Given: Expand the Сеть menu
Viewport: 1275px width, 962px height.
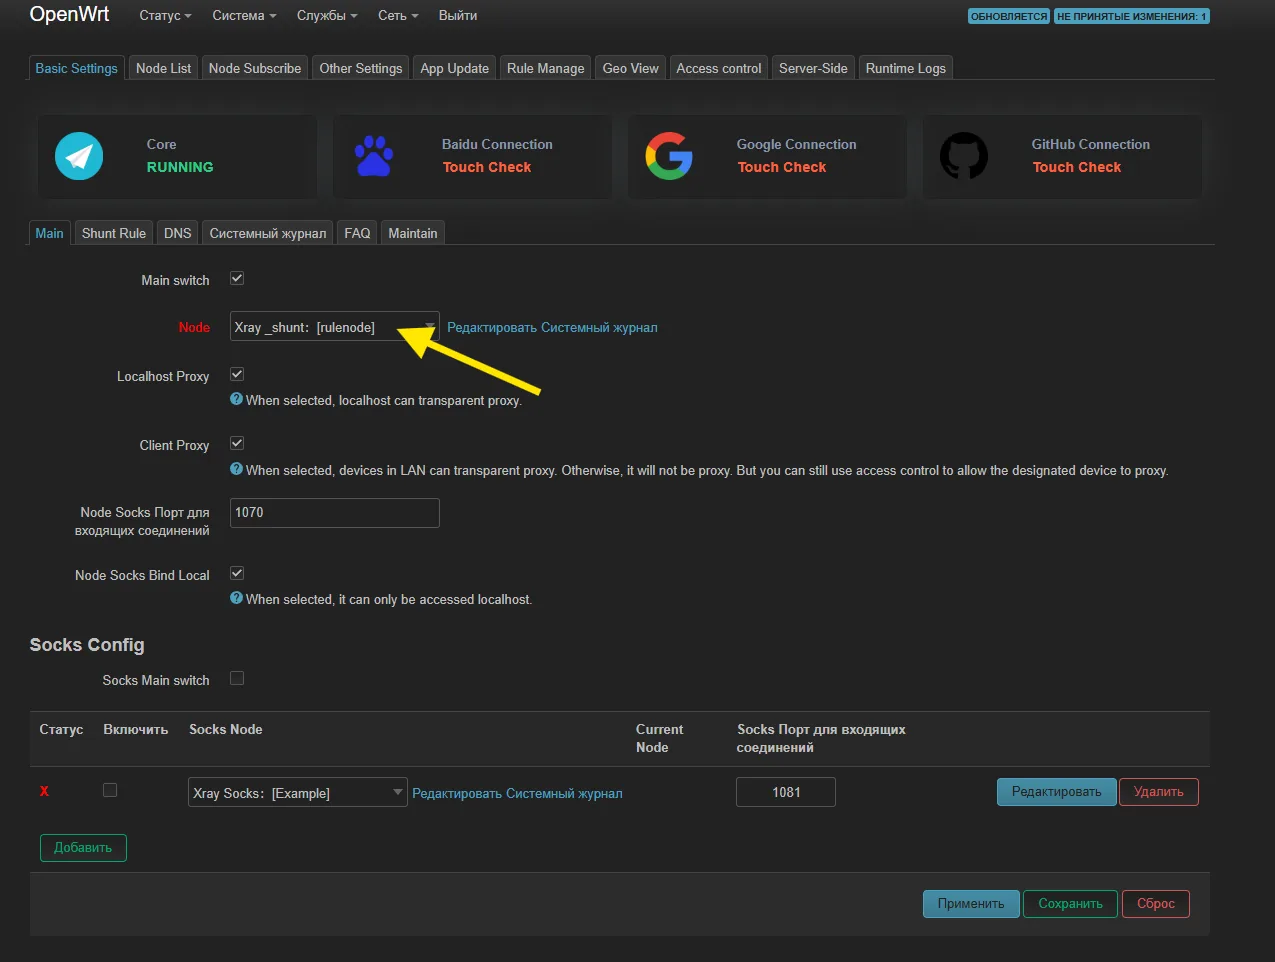Looking at the screenshot, I should coord(398,16).
